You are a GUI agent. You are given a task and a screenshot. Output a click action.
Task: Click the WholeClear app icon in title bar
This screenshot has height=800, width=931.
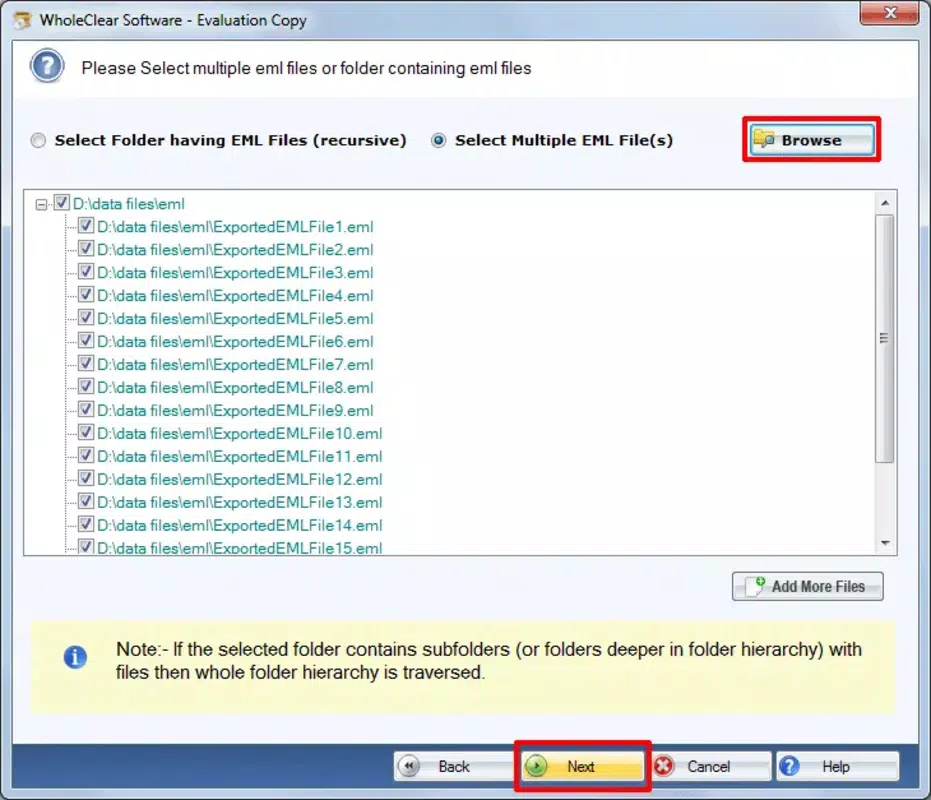click(x=23, y=20)
